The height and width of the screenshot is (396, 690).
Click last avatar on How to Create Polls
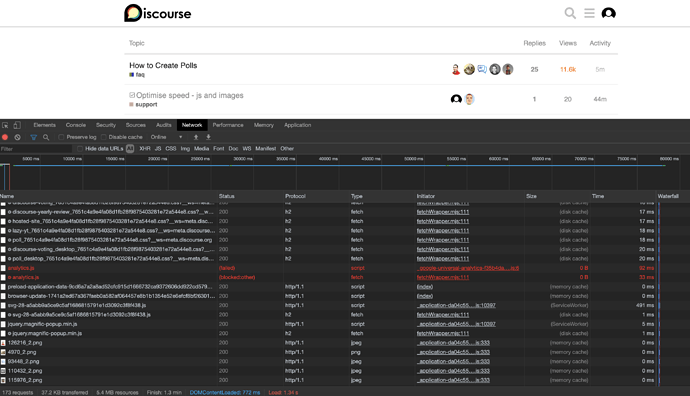pos(508,70)
